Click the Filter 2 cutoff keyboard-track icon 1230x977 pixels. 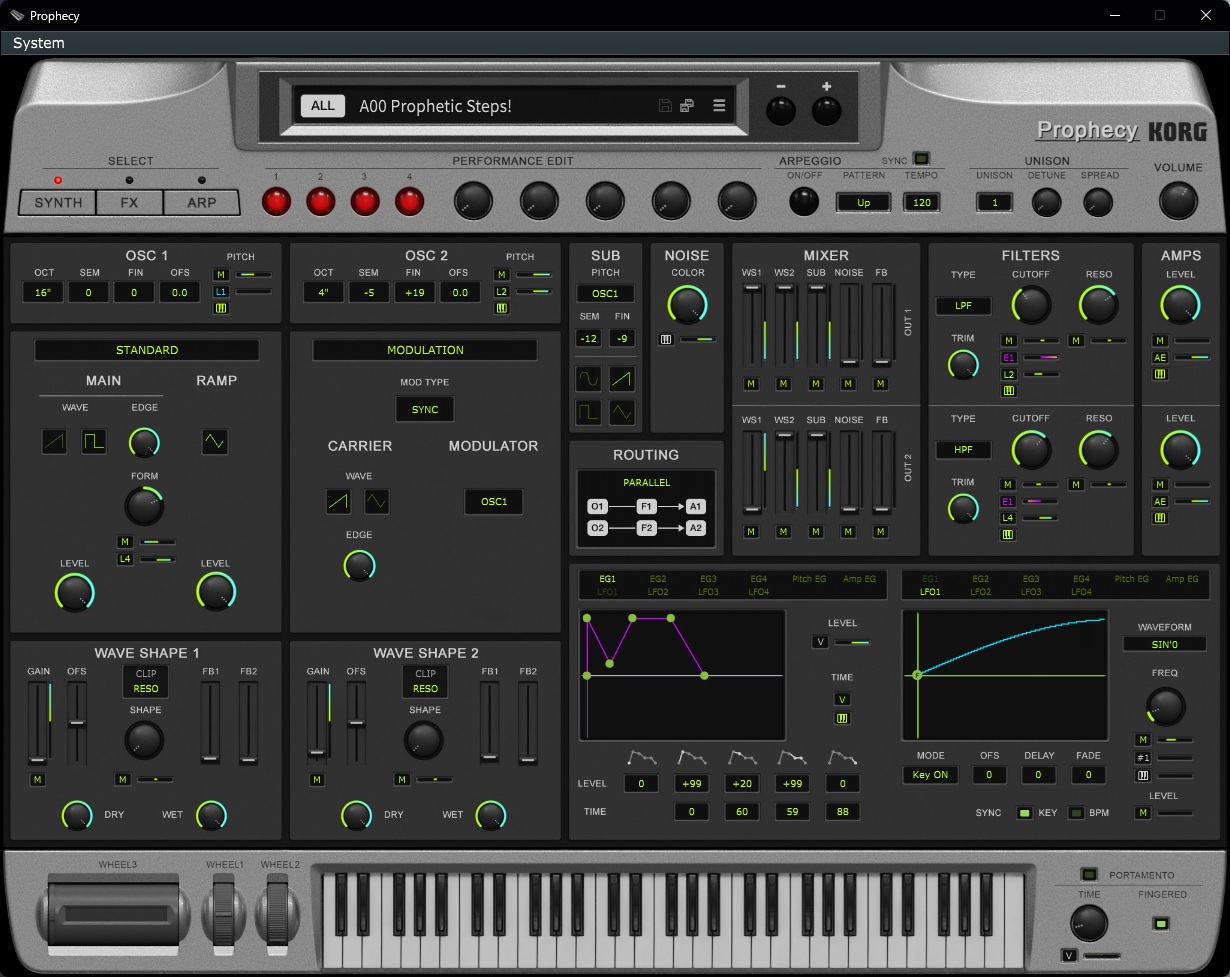coord(1009,534)
